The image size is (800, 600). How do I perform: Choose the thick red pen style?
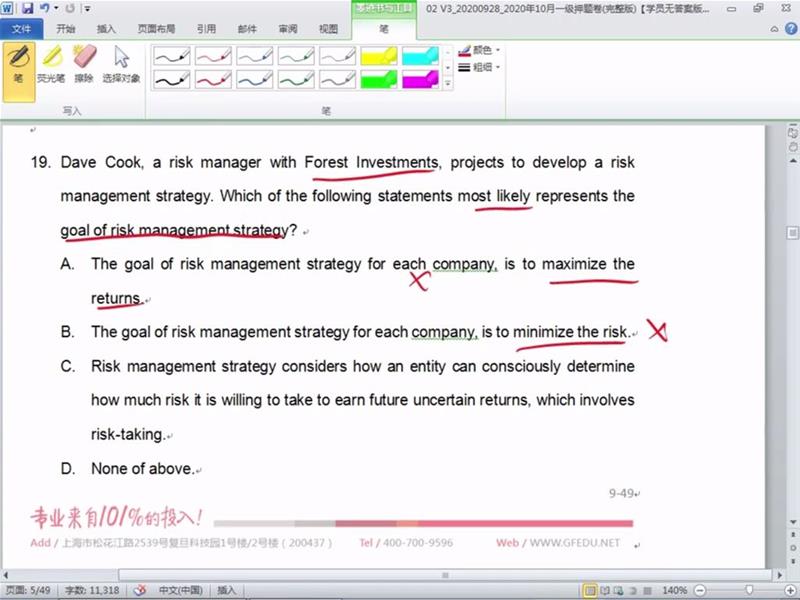[x=213, y=80]
